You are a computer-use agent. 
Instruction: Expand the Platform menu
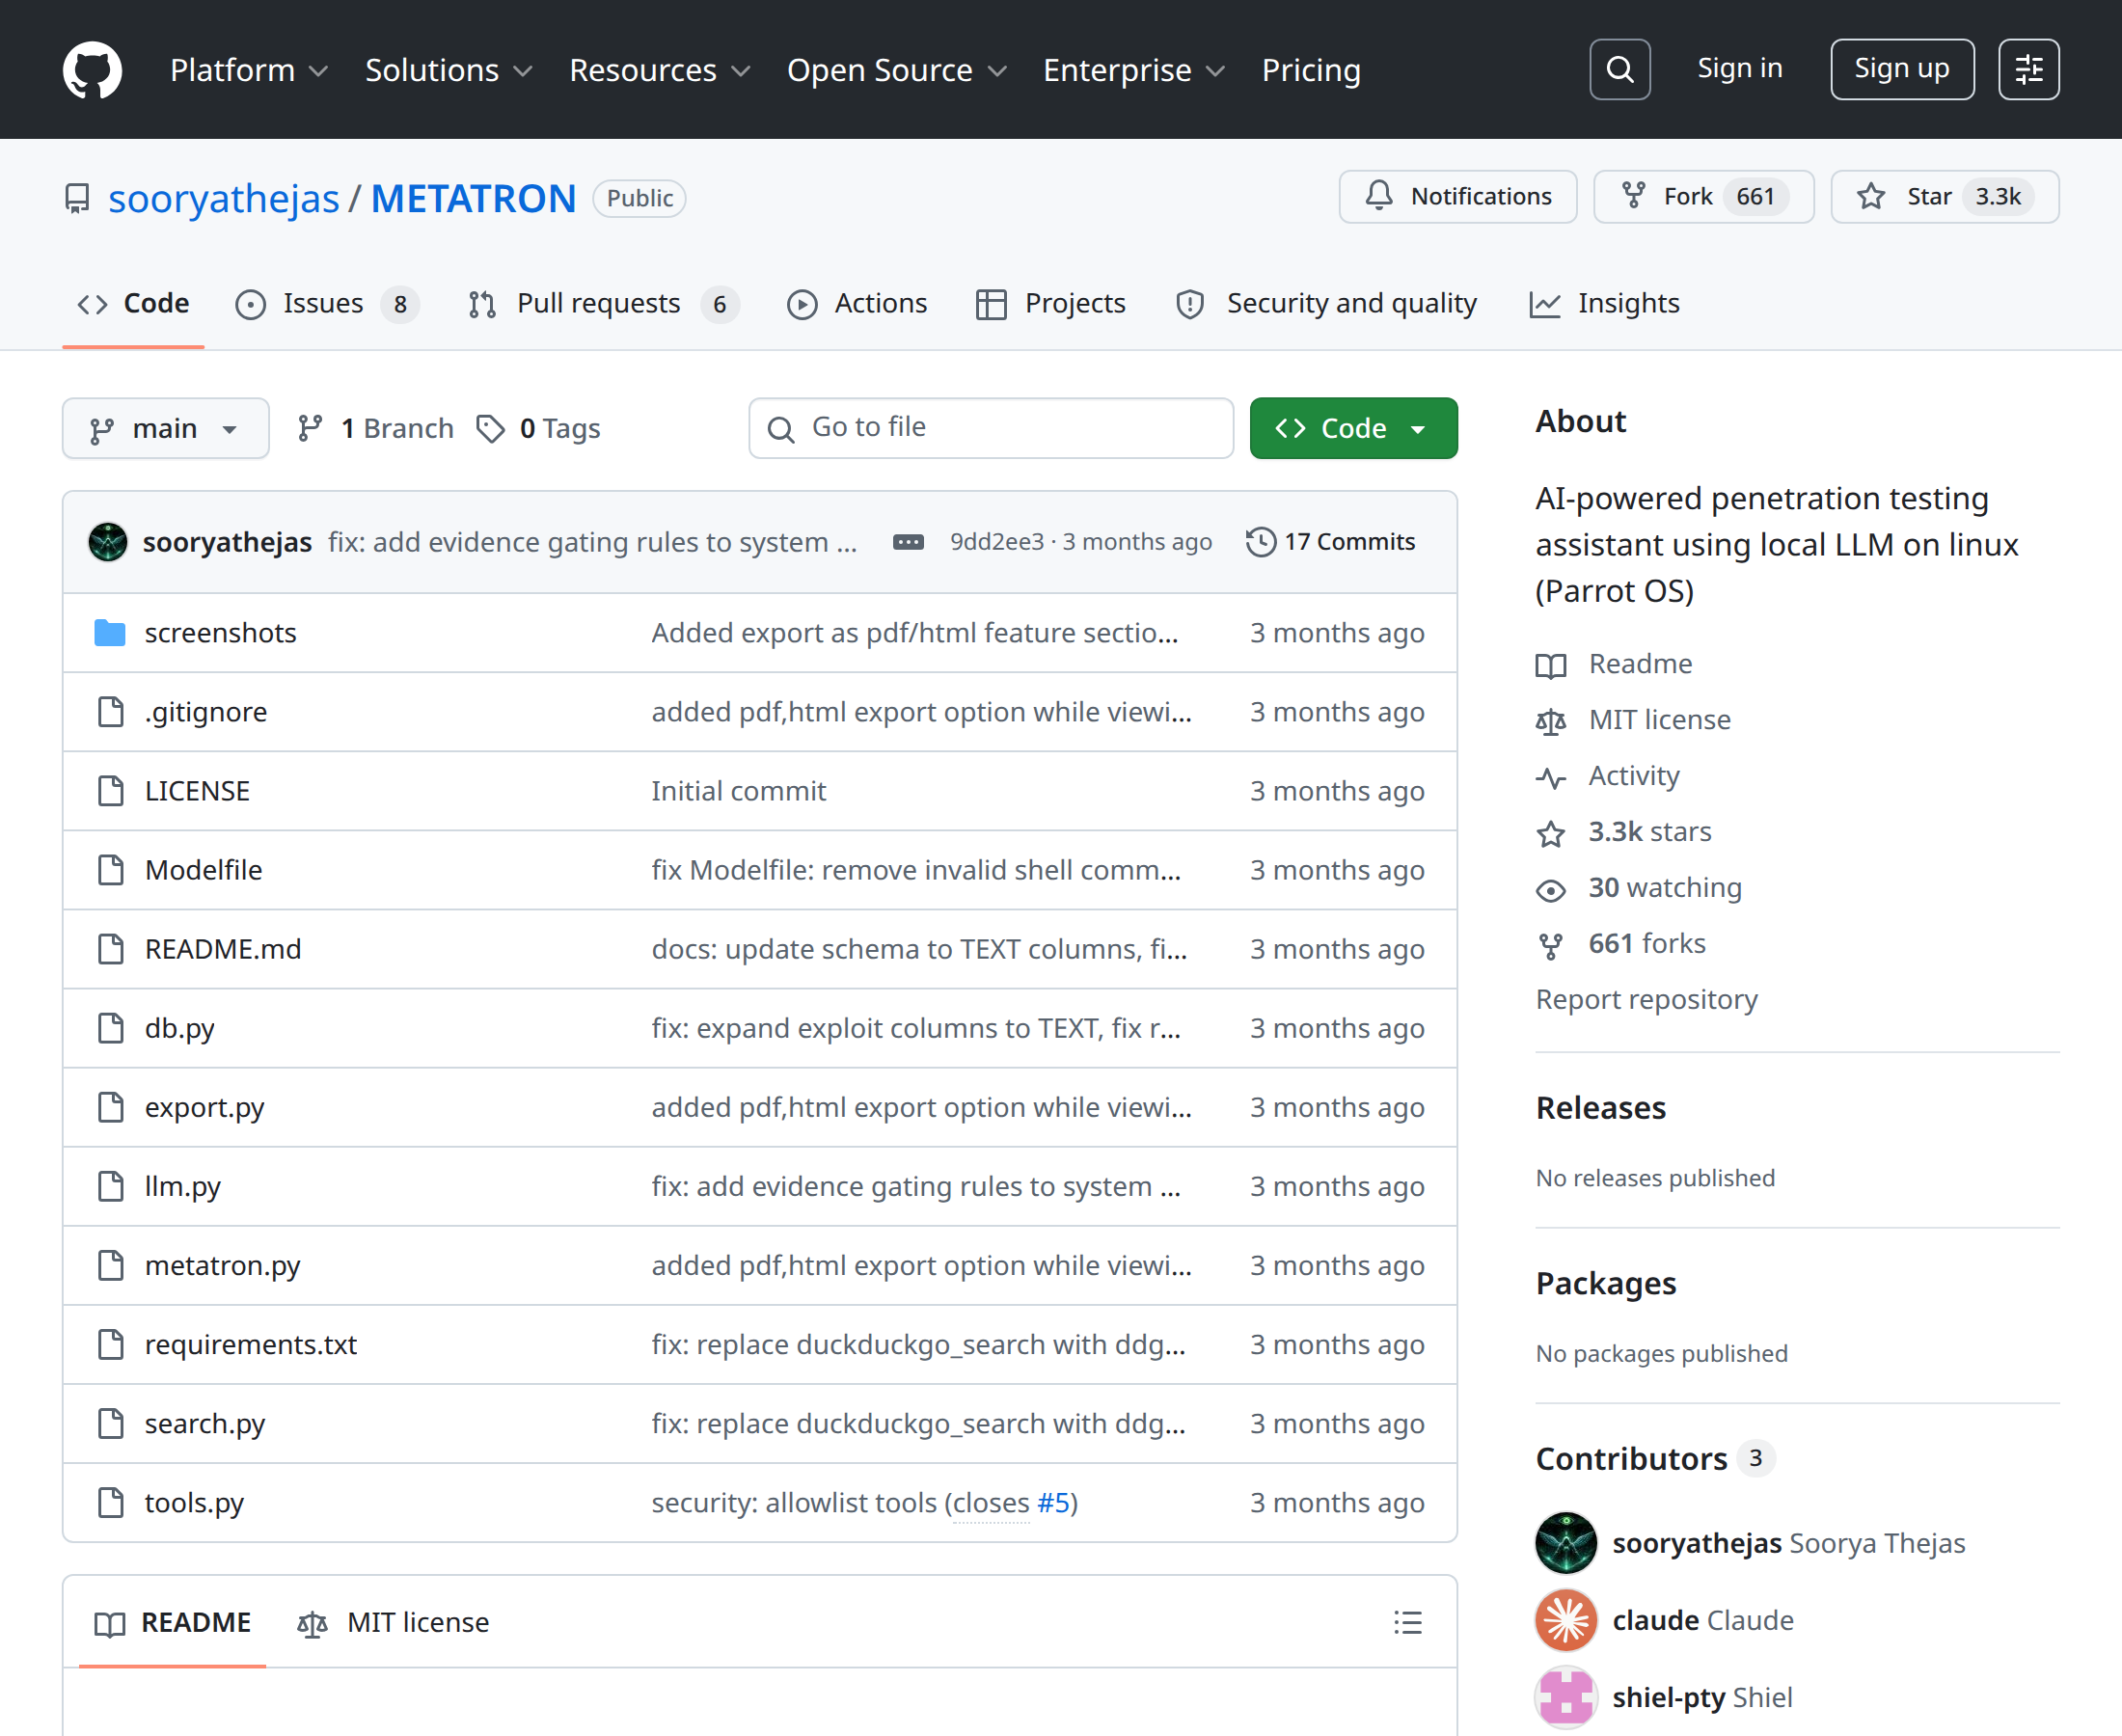[249, 70]
